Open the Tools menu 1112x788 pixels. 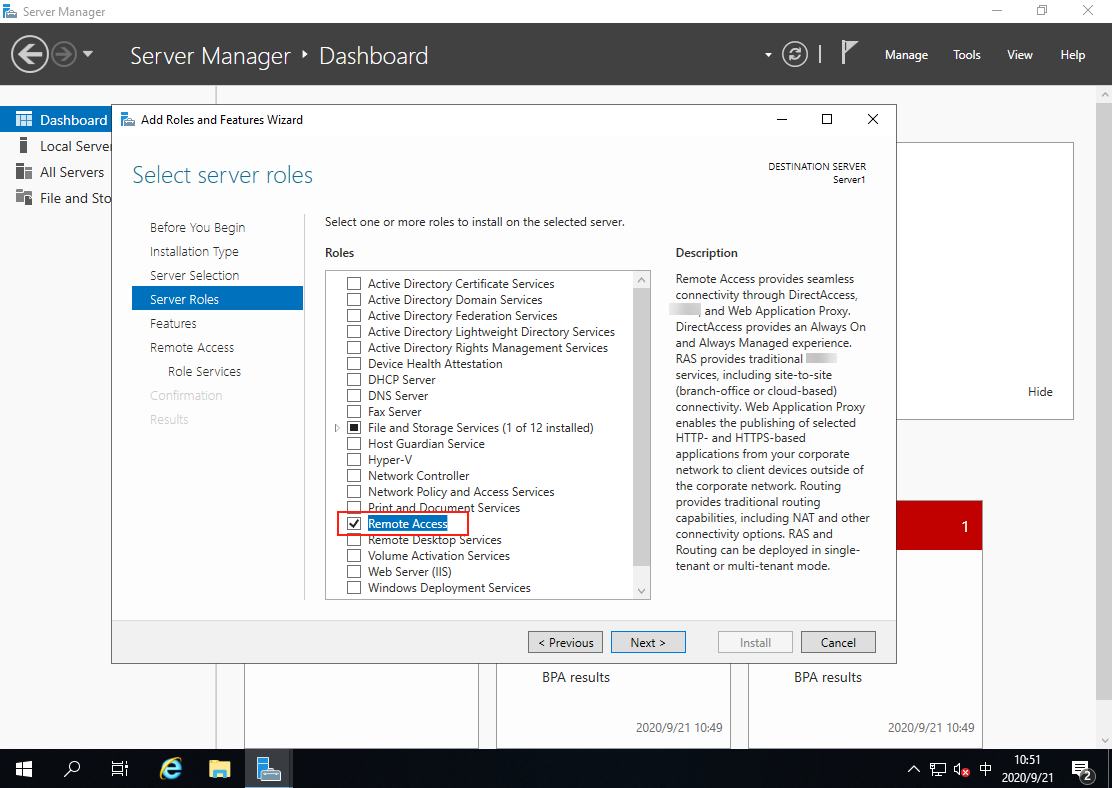pos(966,55)
